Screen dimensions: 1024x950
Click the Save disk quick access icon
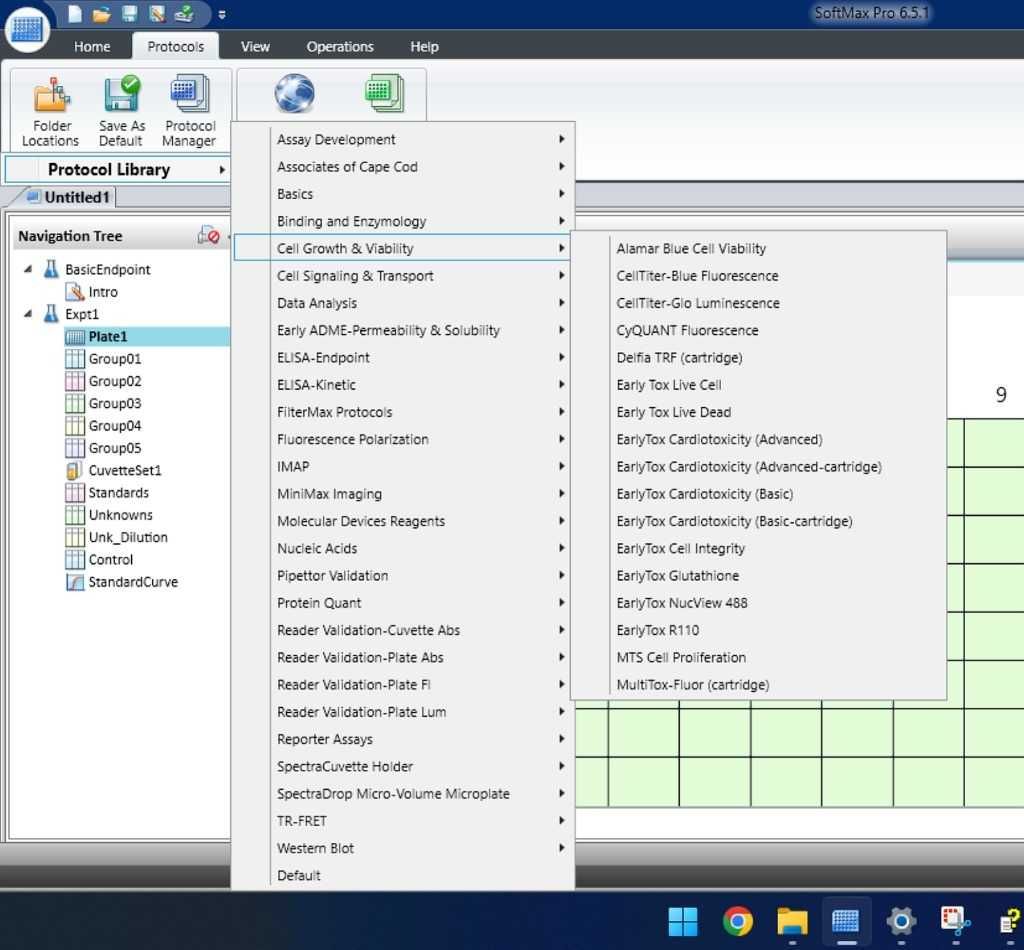[129, 14]
